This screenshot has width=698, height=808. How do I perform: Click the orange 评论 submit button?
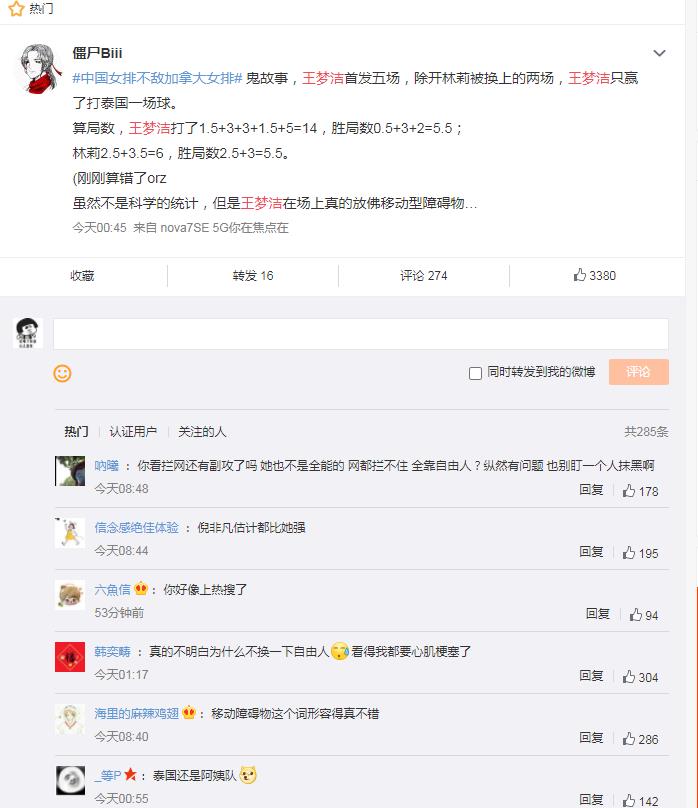coord(638,372)
